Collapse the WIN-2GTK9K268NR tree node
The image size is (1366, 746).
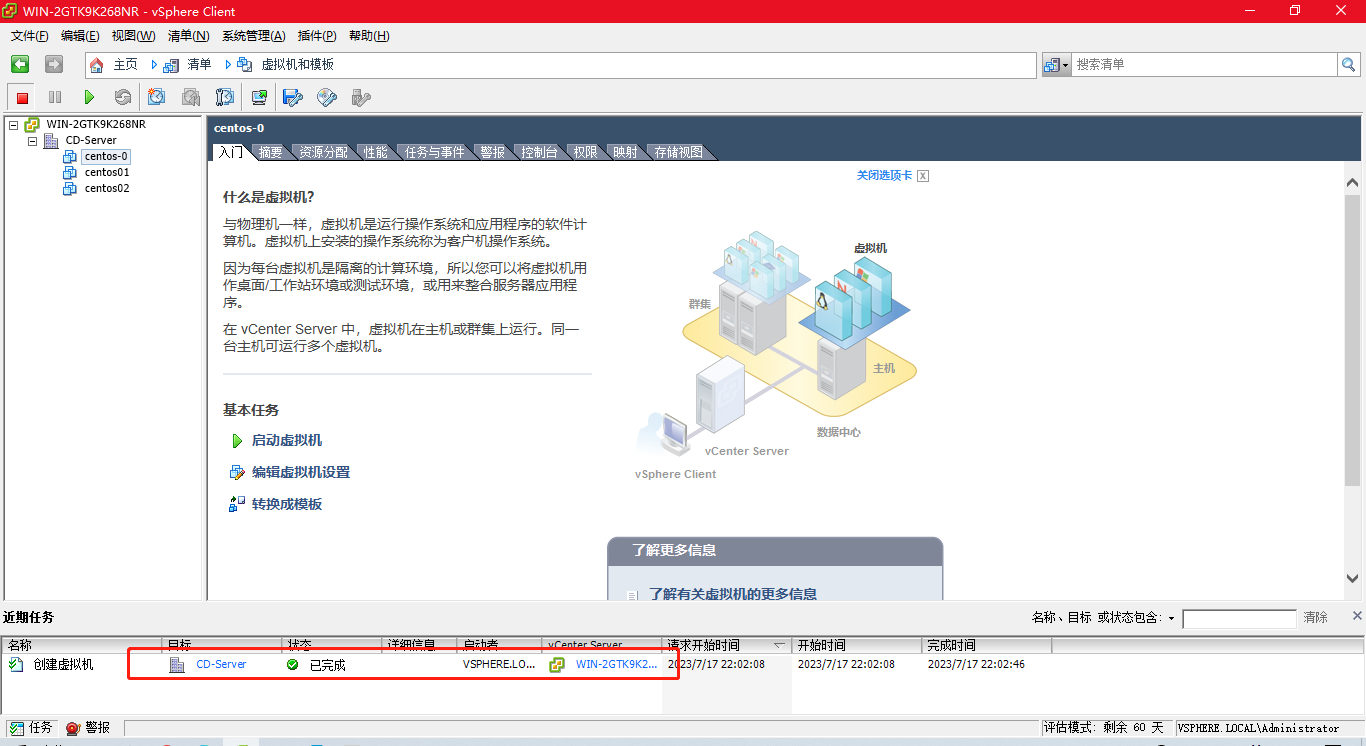coord(13,125)
